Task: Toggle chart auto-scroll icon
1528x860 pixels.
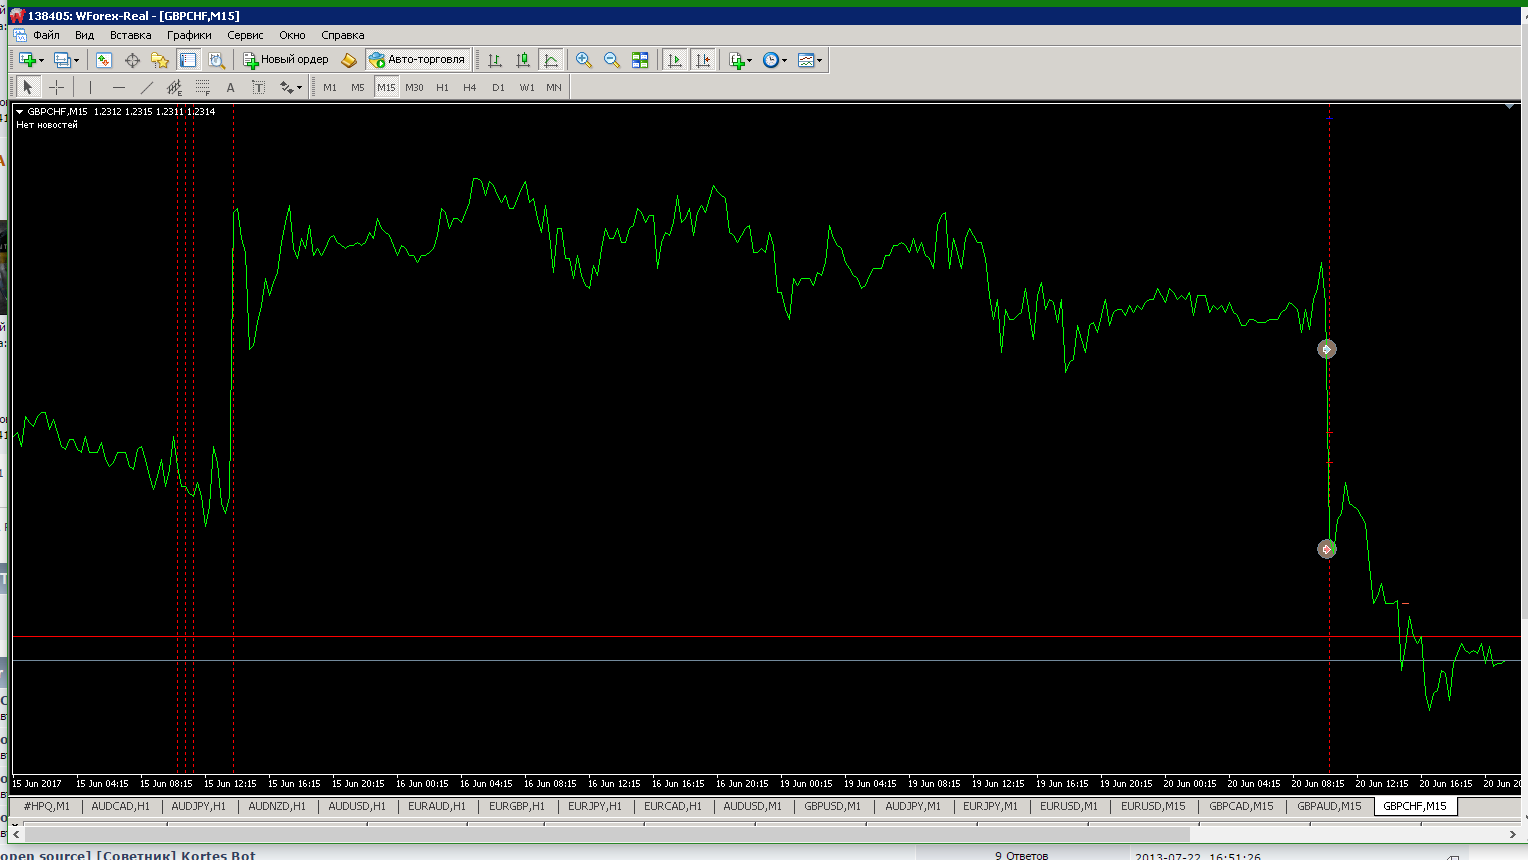Action: (675, 60)
